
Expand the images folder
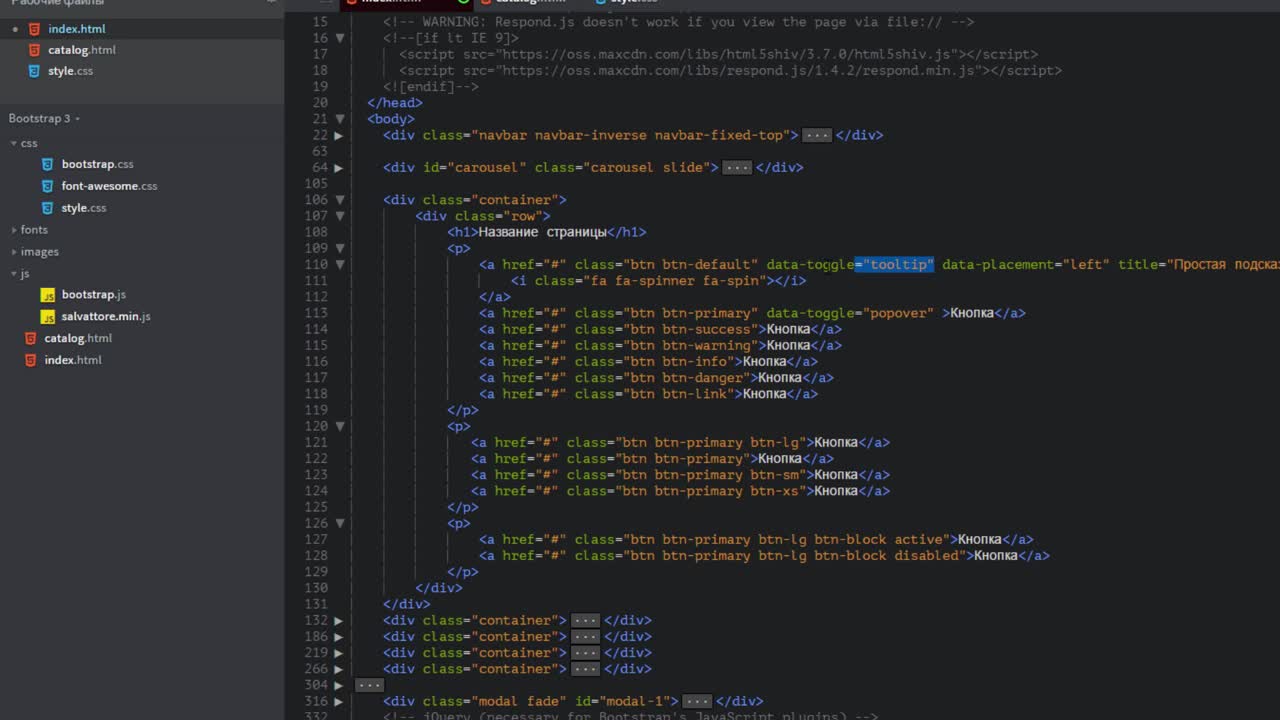[x=14, y=252]
